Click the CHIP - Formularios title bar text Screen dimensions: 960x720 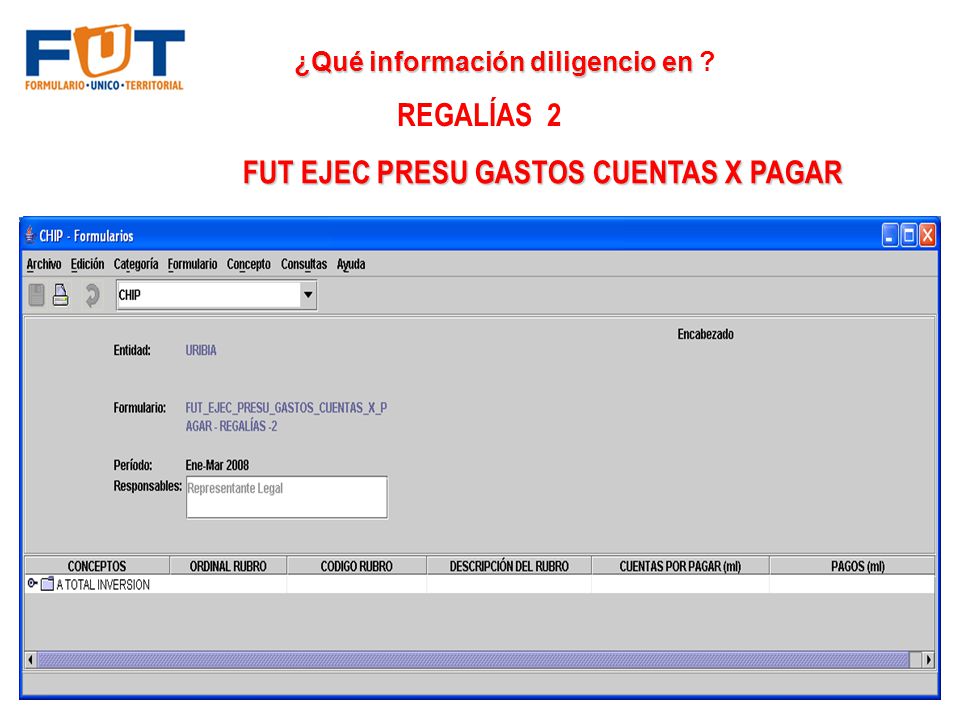(86, 236)
